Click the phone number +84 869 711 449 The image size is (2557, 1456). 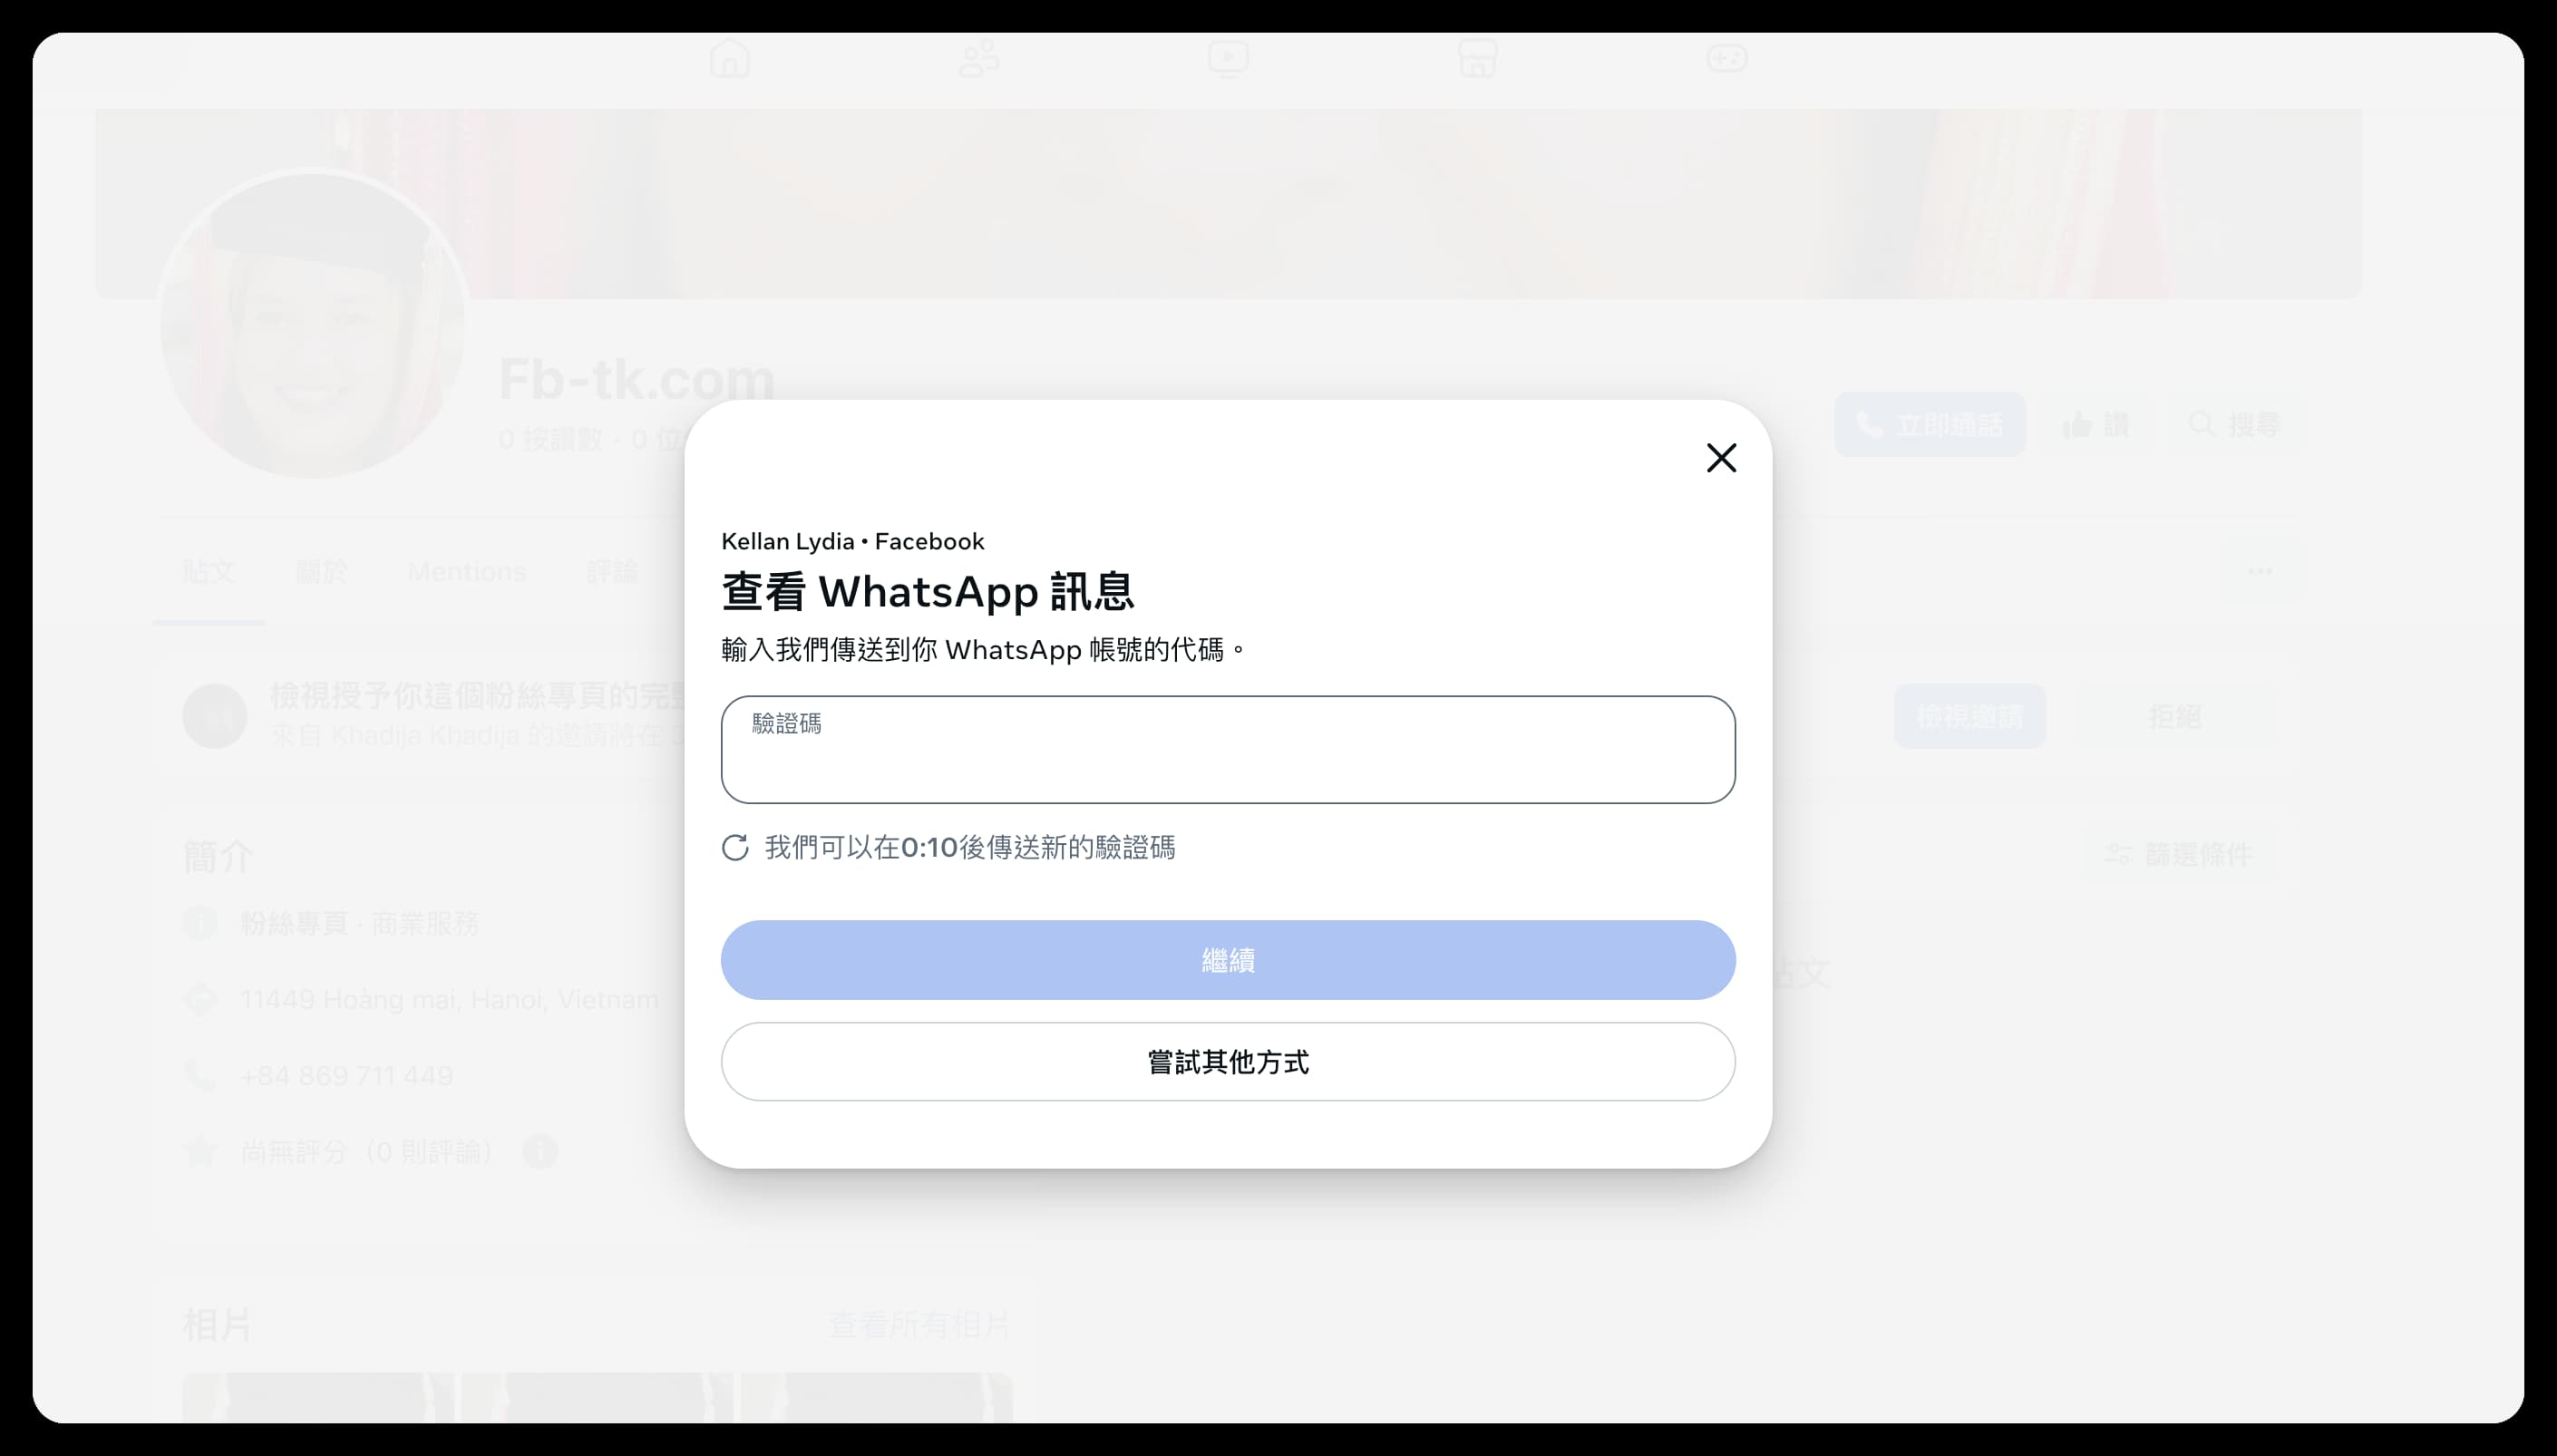[347, 1076]
